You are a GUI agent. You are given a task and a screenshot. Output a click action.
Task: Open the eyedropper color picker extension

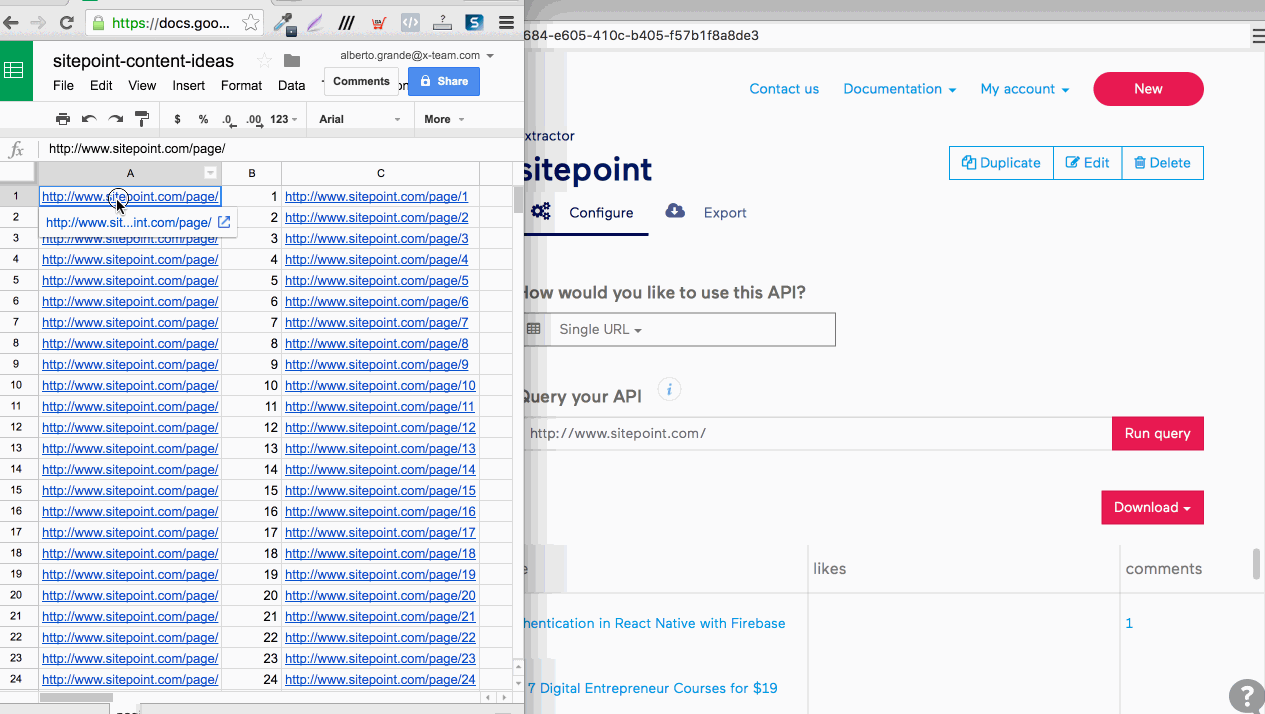click(285, 22)
